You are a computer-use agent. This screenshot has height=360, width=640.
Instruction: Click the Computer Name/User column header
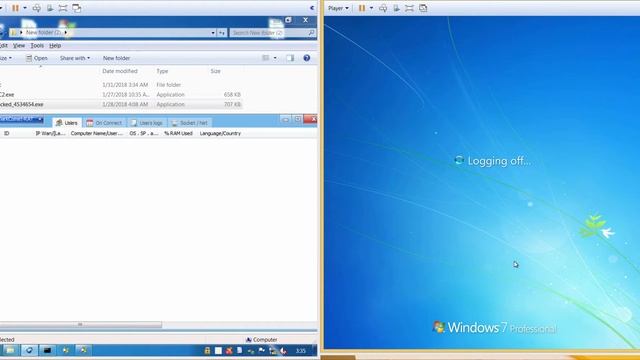[x=97, y=133]
